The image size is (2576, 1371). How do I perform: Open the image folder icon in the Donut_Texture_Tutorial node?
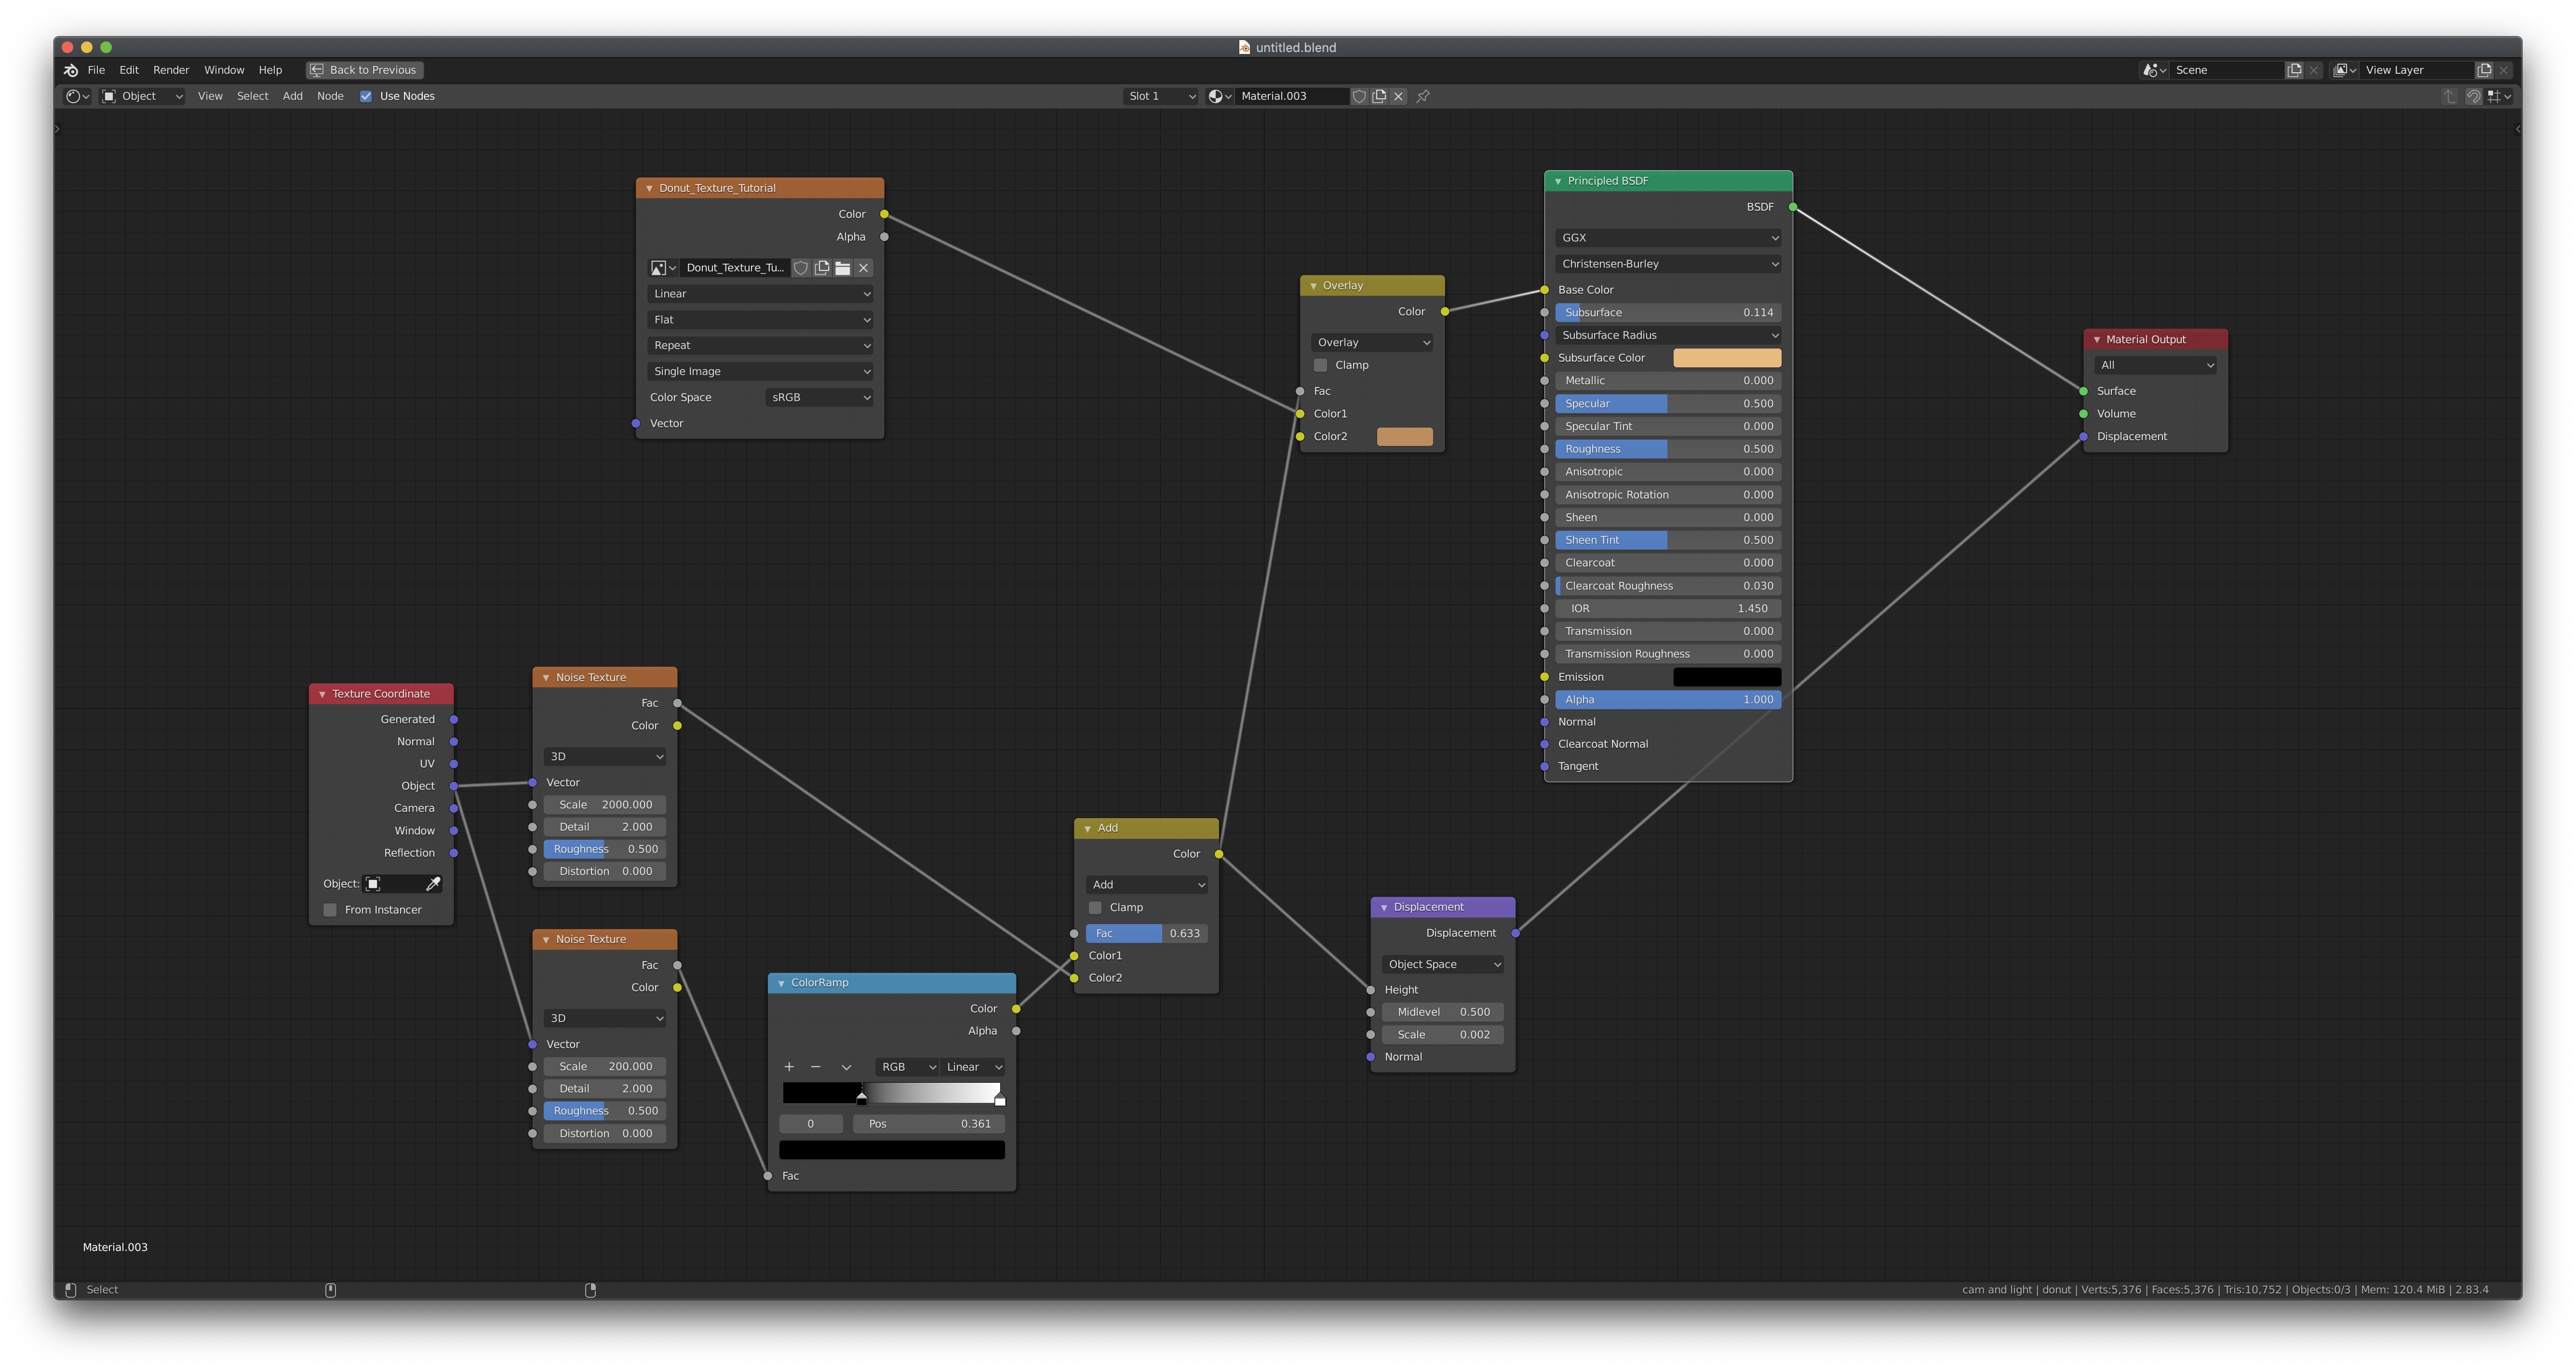click(843, 268)
